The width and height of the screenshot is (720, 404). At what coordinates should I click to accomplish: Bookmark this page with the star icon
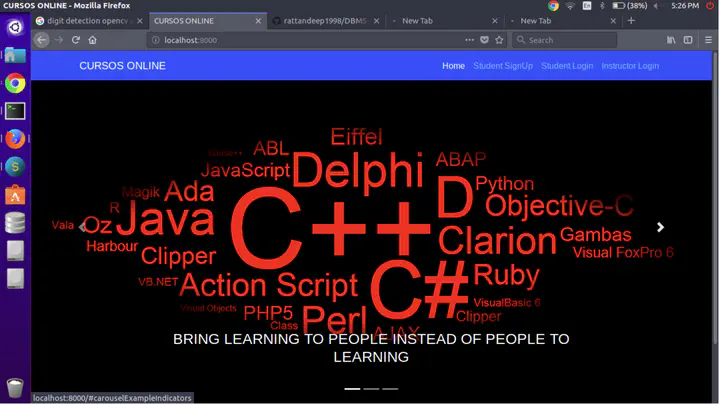tap(499, 40)
